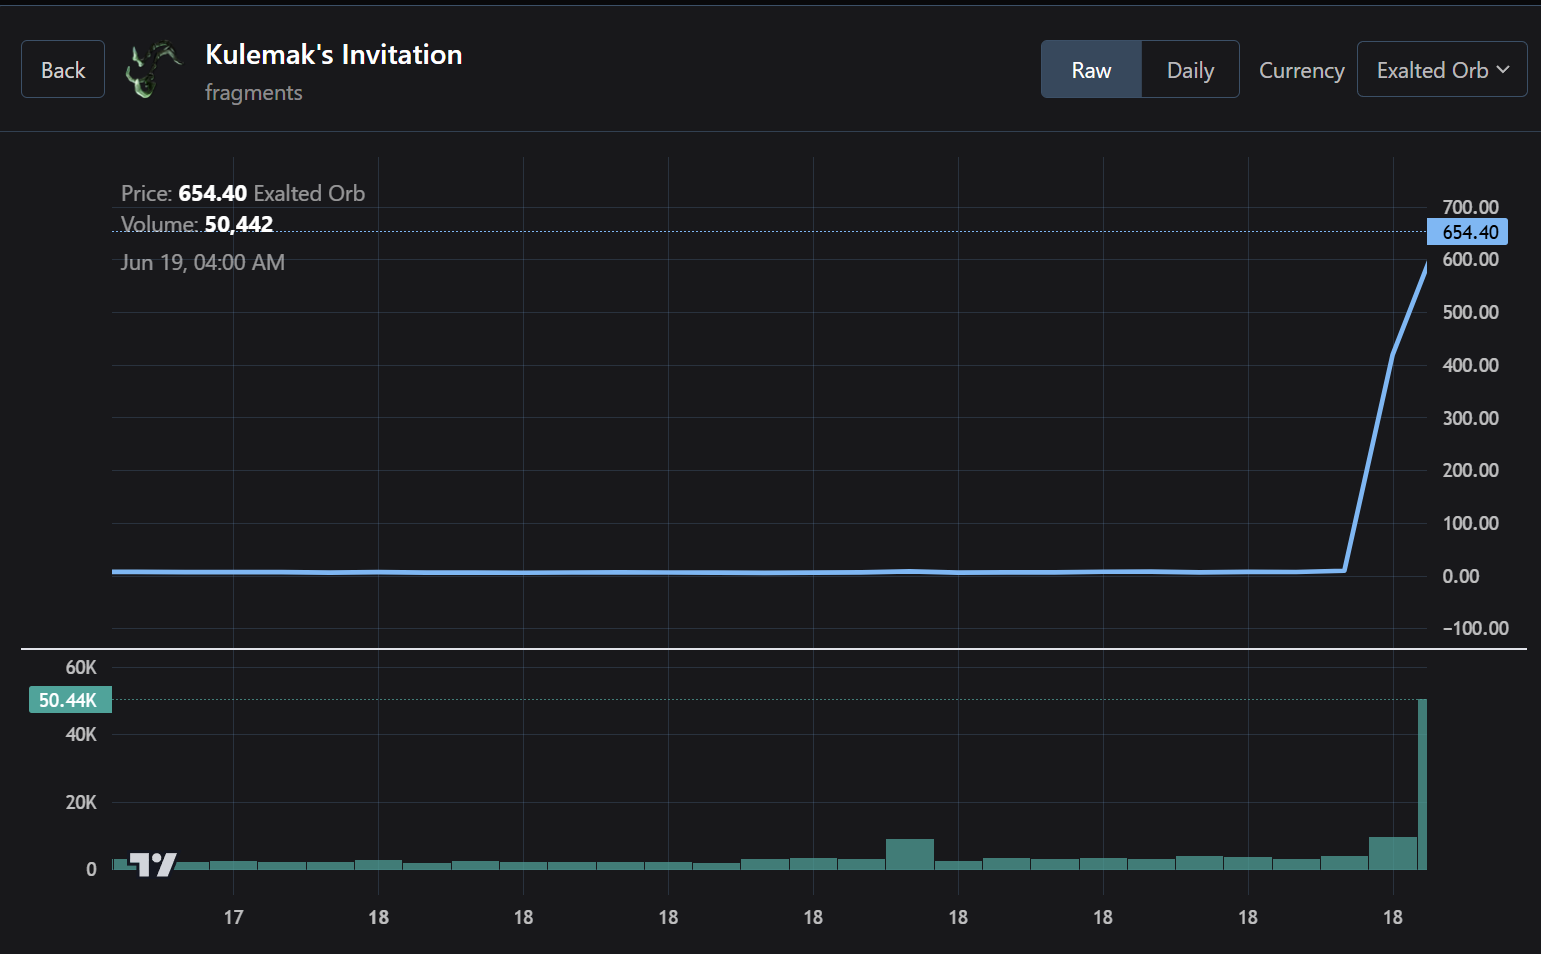
Task: Click the 50.44K volume marker label
Action: point(69,700)
